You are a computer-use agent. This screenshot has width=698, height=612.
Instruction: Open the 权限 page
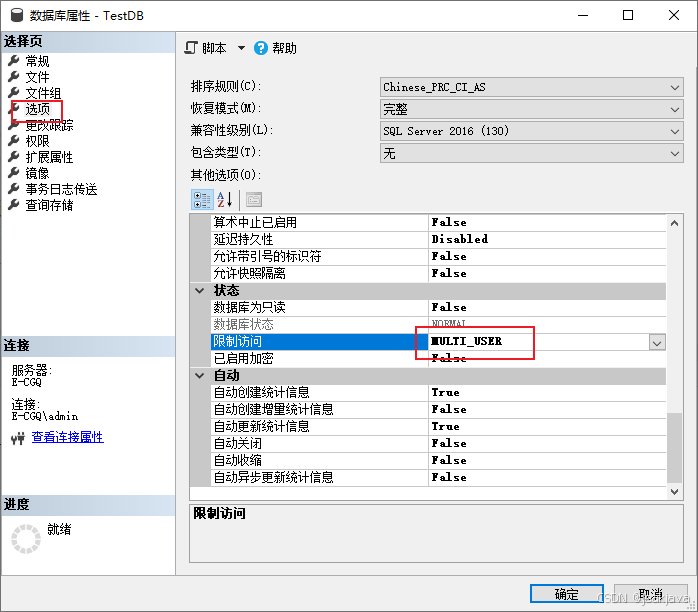[37, 141]
